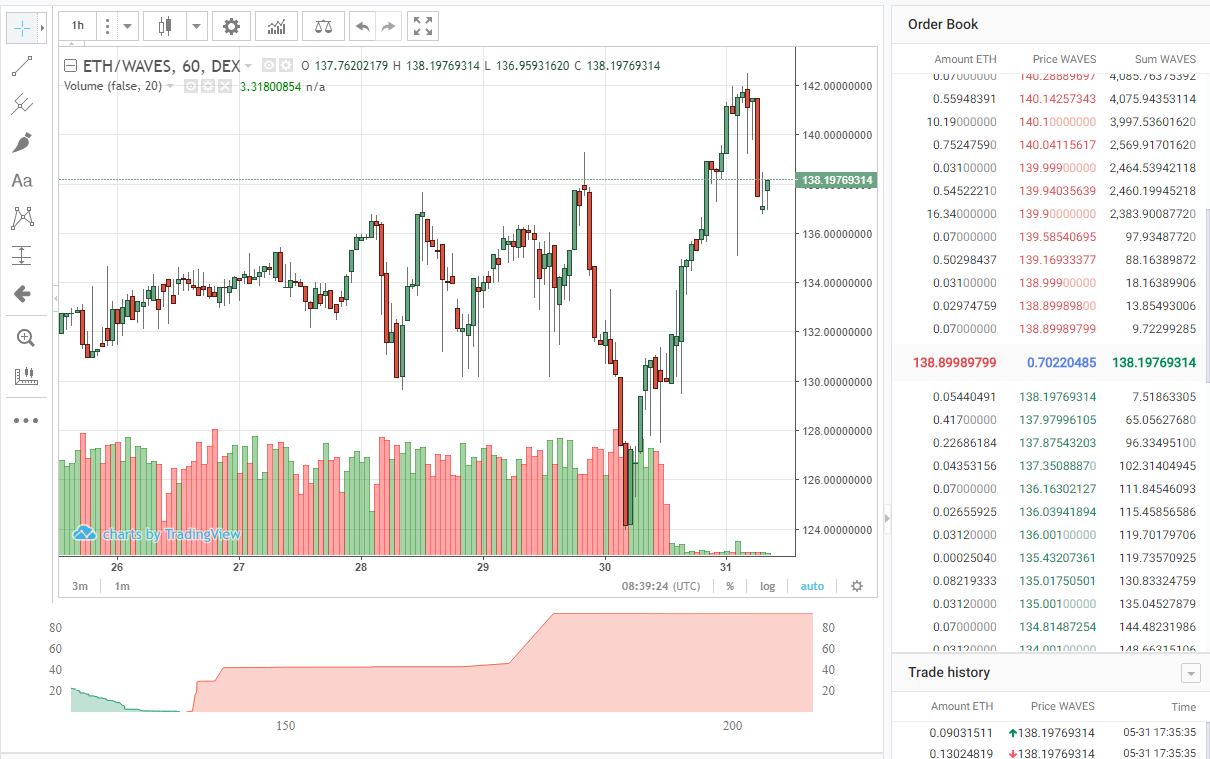Select the trend line drawing tool

click(22, 67)
